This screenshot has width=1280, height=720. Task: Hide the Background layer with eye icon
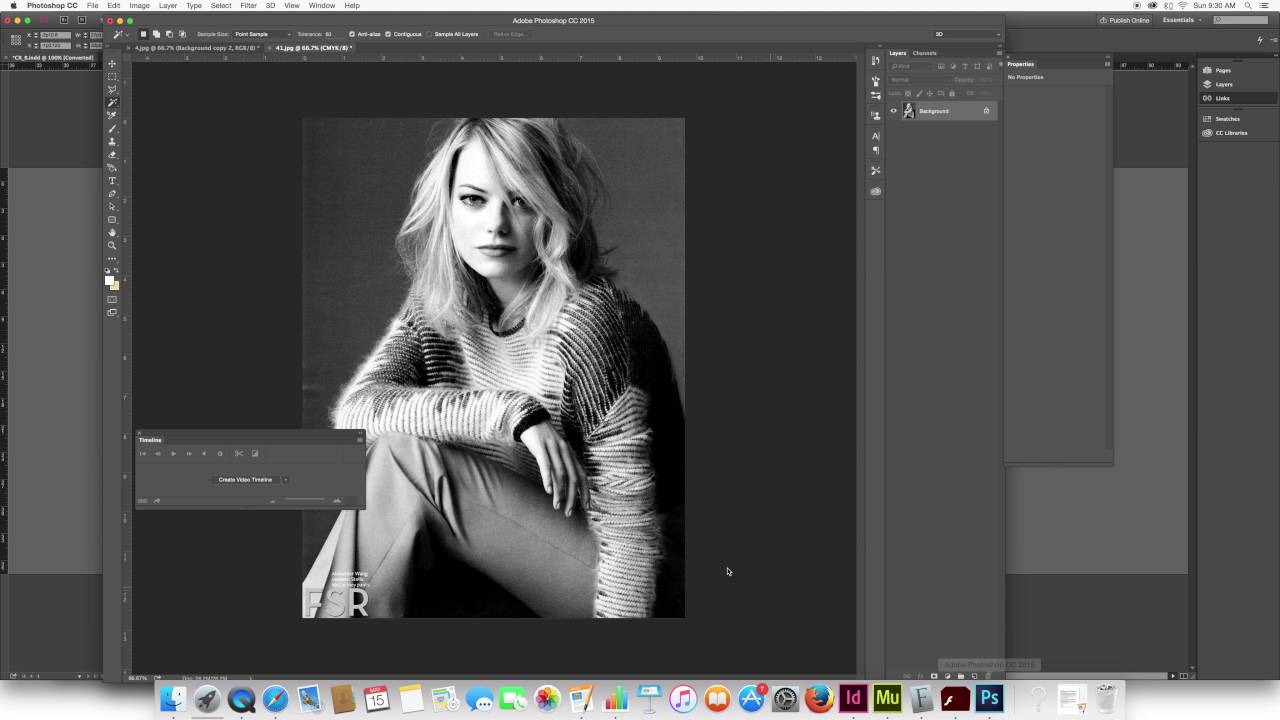(x=894, y=111)
